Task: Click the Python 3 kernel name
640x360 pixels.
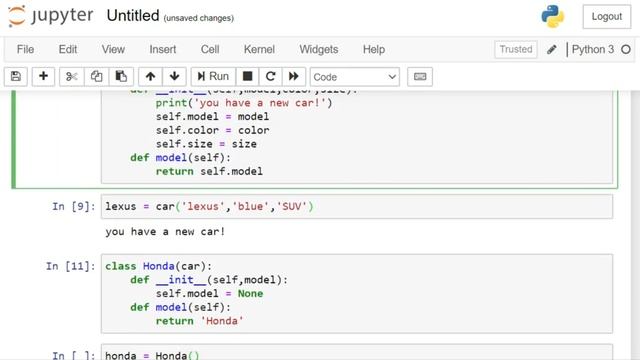Action: coord(593,49)
